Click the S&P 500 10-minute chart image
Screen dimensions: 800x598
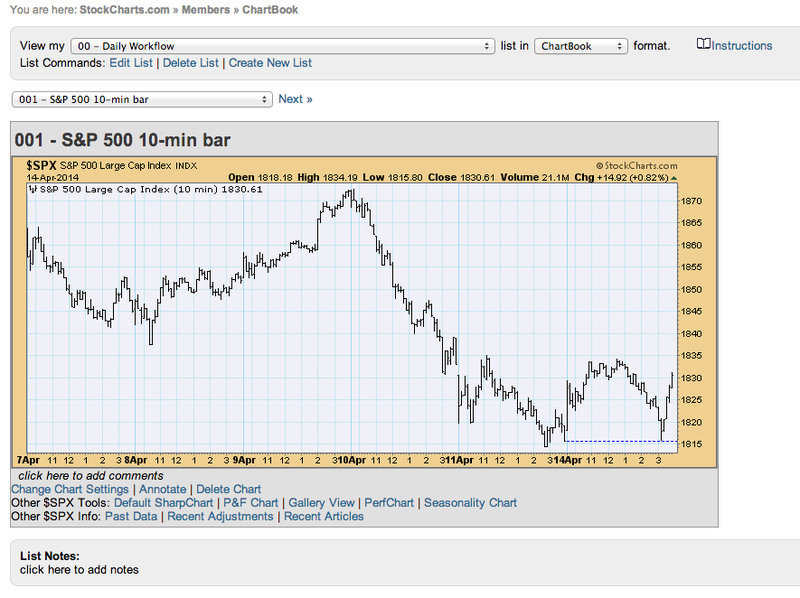pyautogui.click(x=364, y=312)
